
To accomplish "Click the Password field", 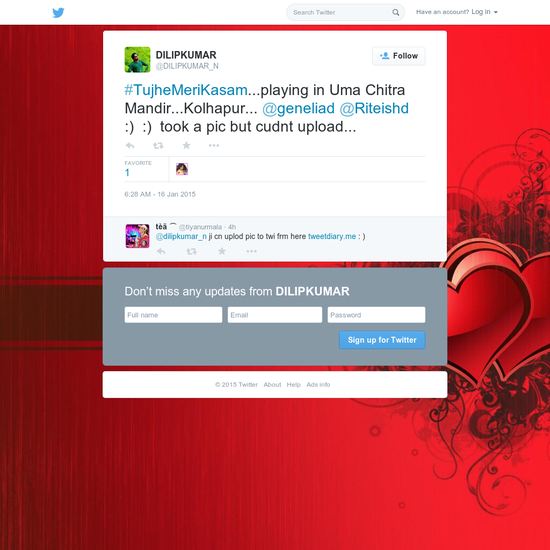I will [376, 315].
